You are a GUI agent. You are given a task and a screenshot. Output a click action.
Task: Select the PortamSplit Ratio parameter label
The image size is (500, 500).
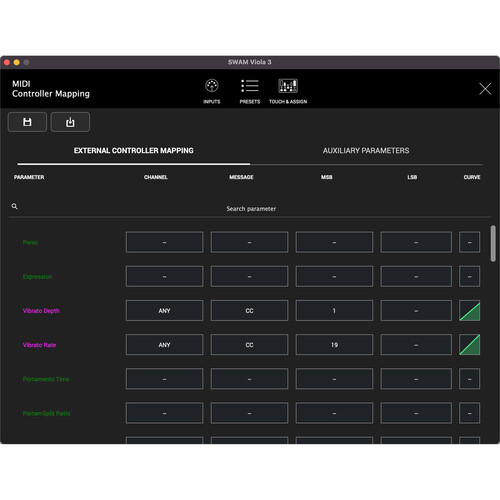[46, 413]
